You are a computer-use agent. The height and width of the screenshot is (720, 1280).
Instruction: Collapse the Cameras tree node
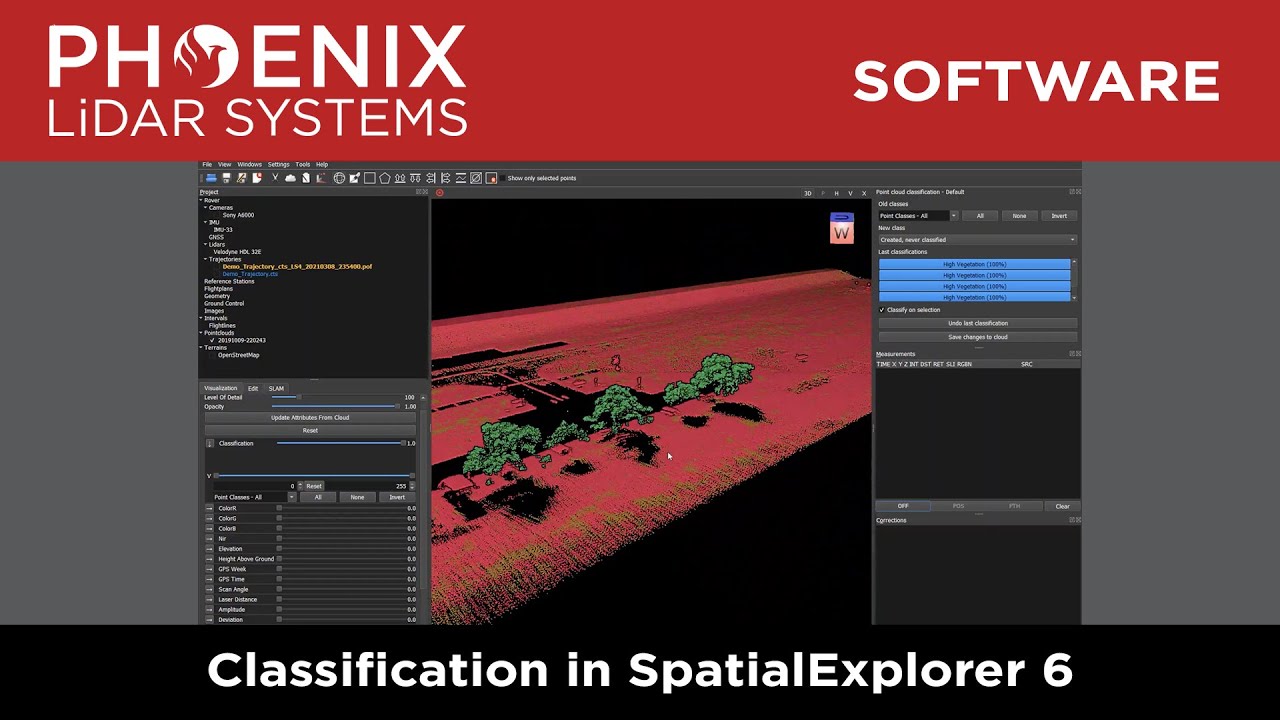206,208
